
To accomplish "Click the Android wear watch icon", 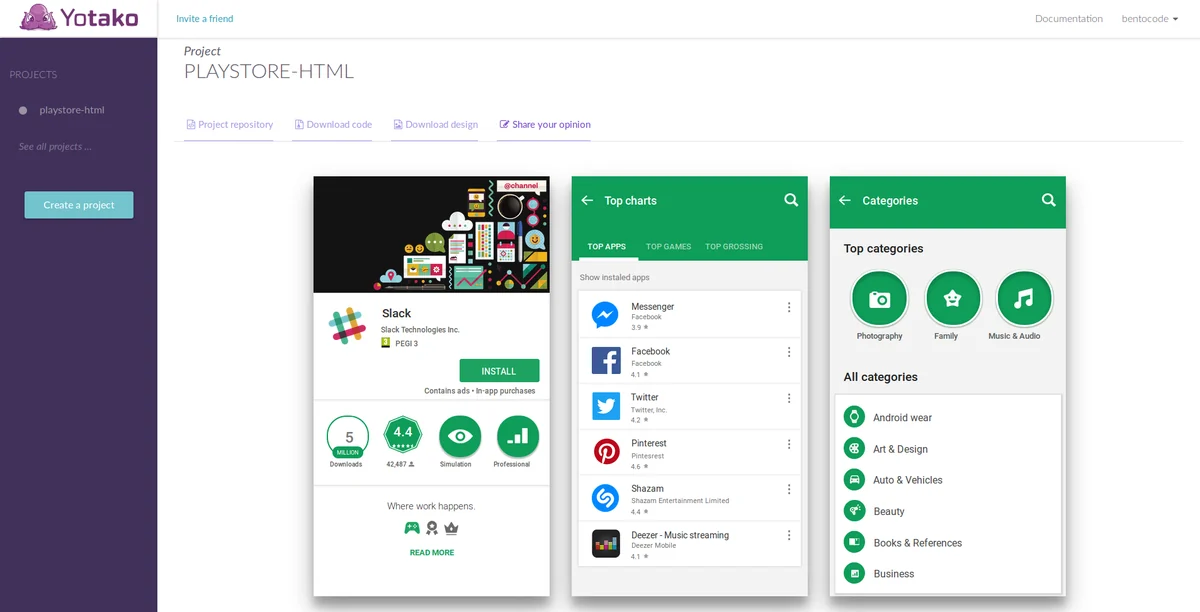I will (x=854, y=417).
